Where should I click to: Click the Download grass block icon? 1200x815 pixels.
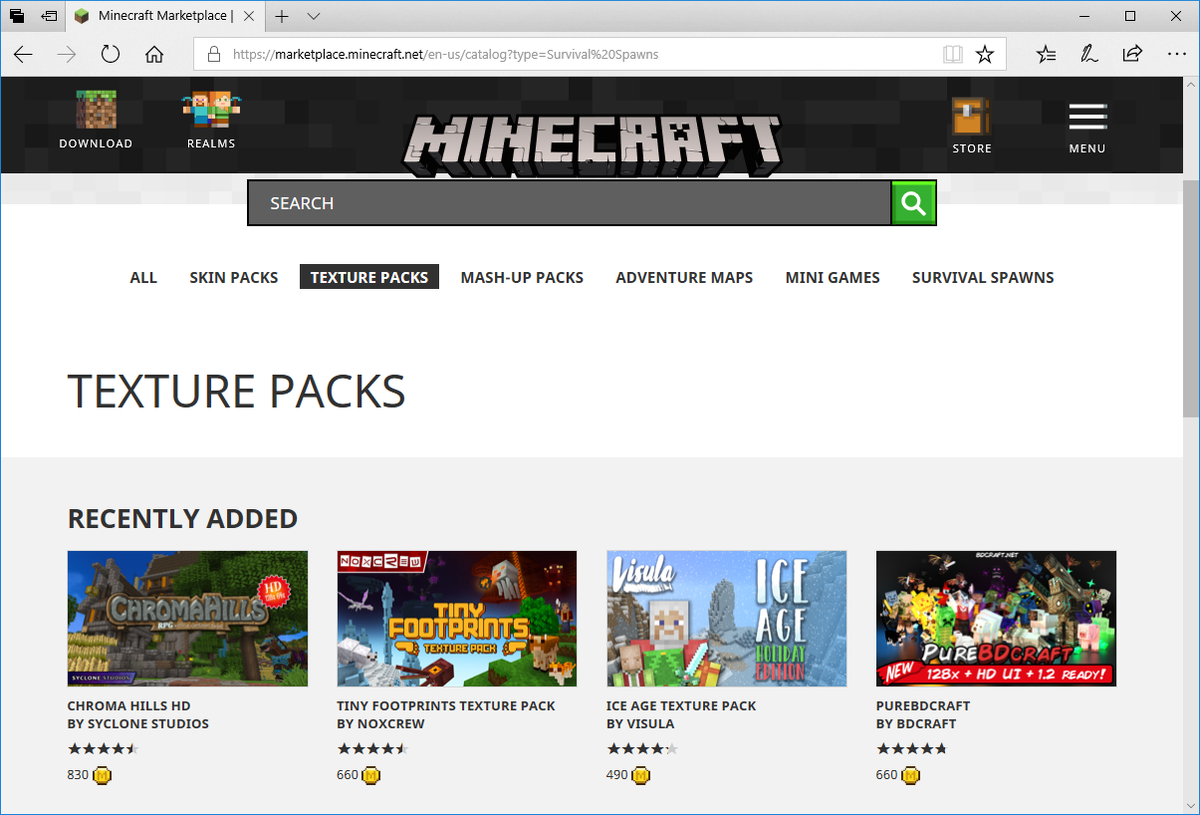96,110
